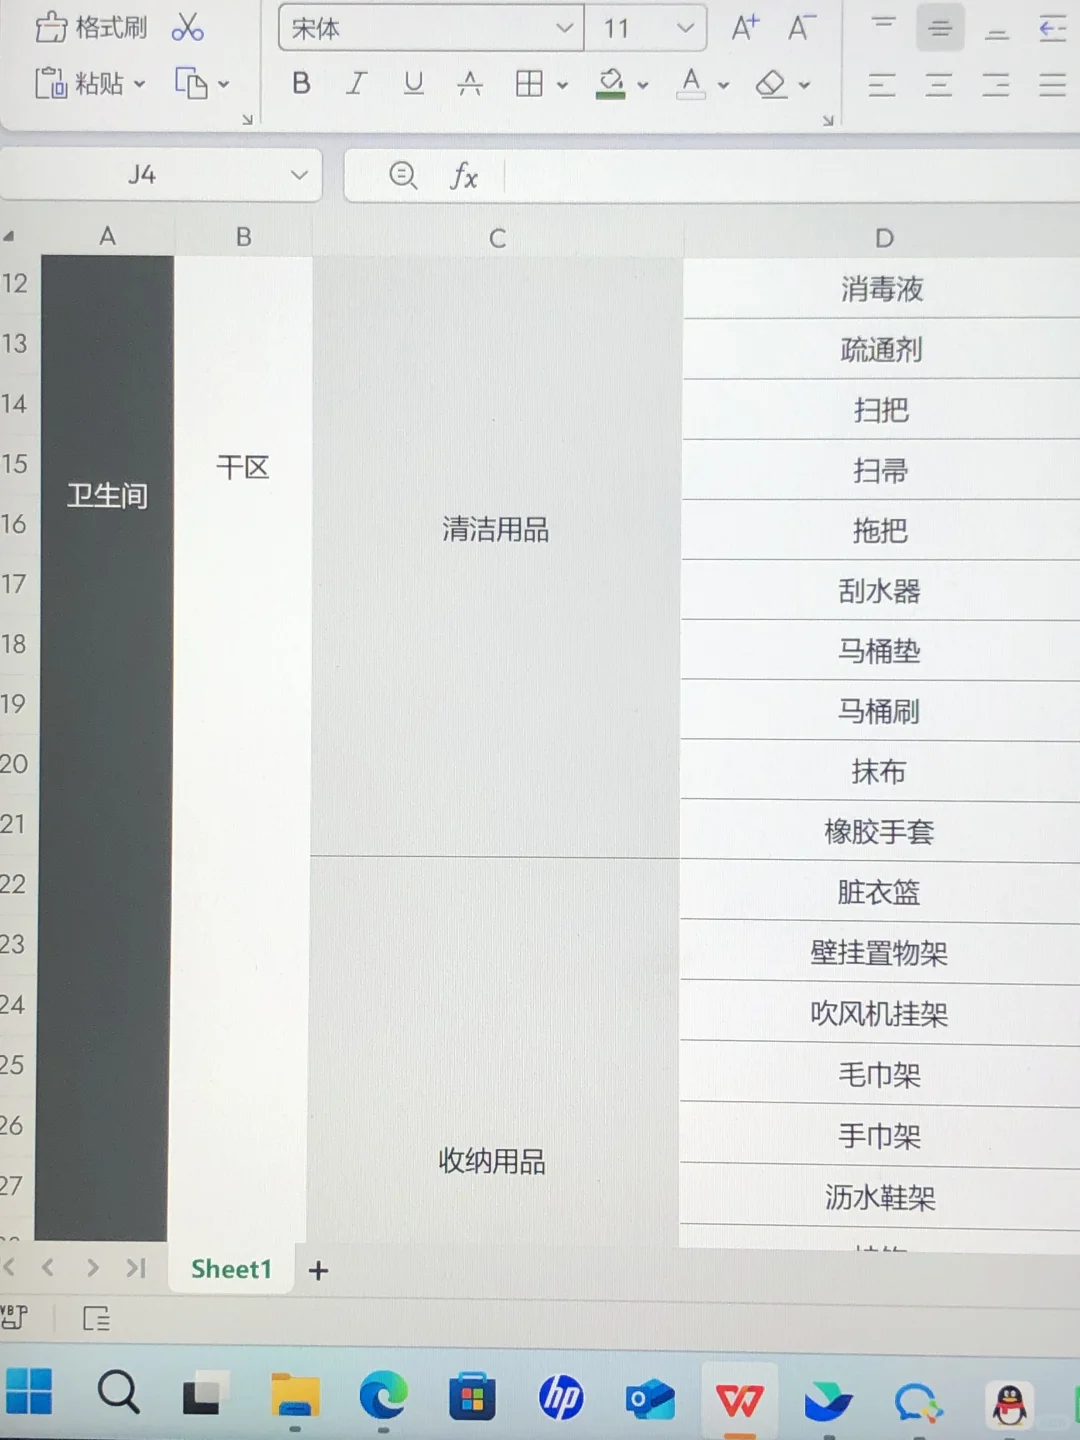Apply strikethrough formatting
The height and width of the screenshot is (1440, 1080).
click(470, 84)
